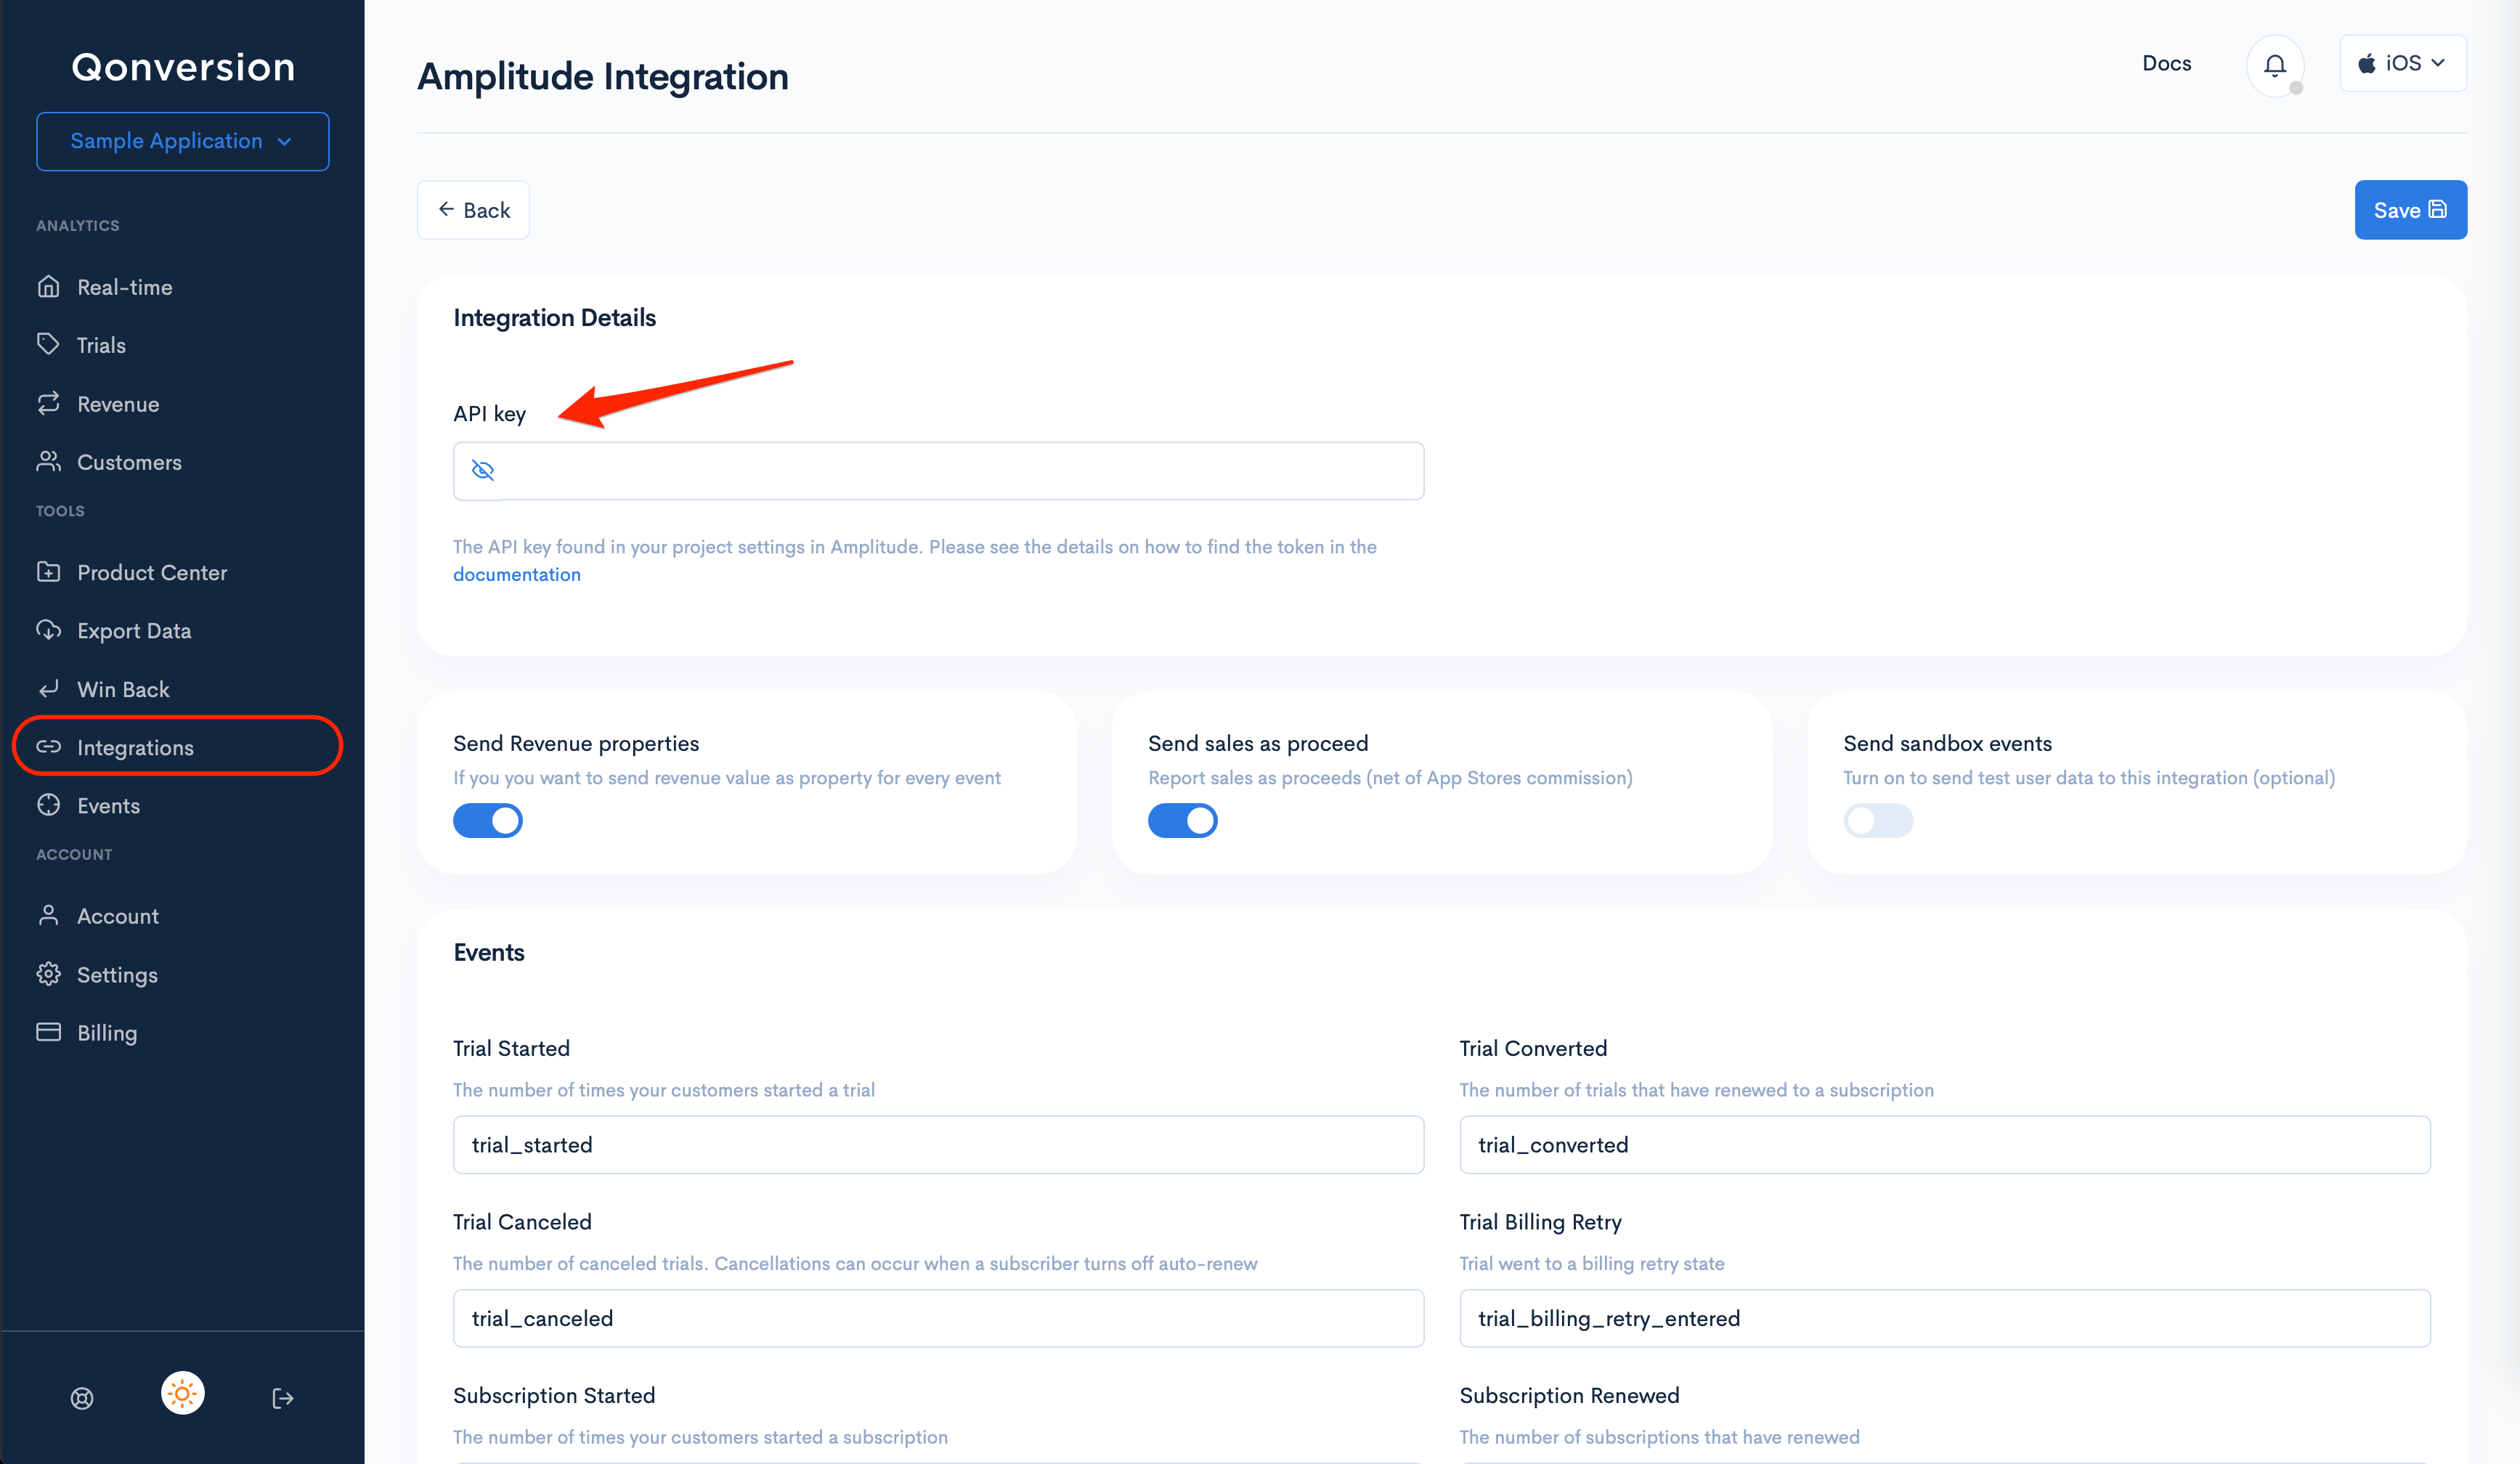The height and width of the screenshot is (1464, 2520).
Task: Open Win Back in sidebar
Action: [123, 689]
